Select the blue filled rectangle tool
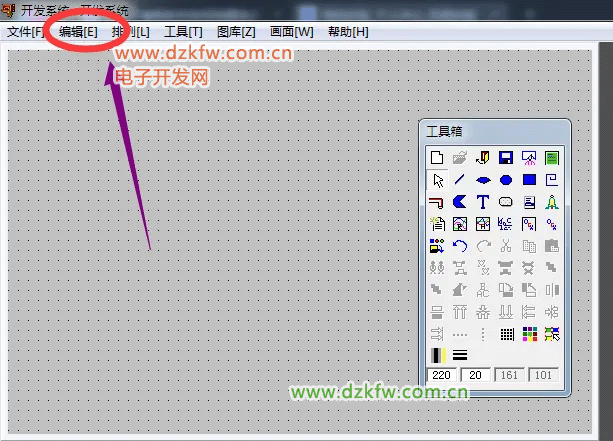This screenshot has width=613, height=441. [529, 180]
